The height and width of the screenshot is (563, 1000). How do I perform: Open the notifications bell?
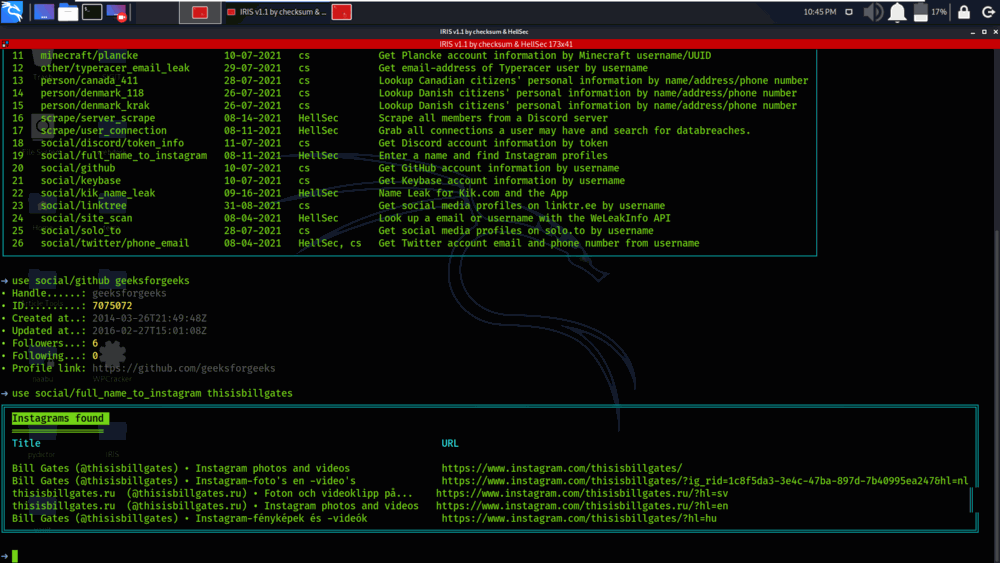897,12
